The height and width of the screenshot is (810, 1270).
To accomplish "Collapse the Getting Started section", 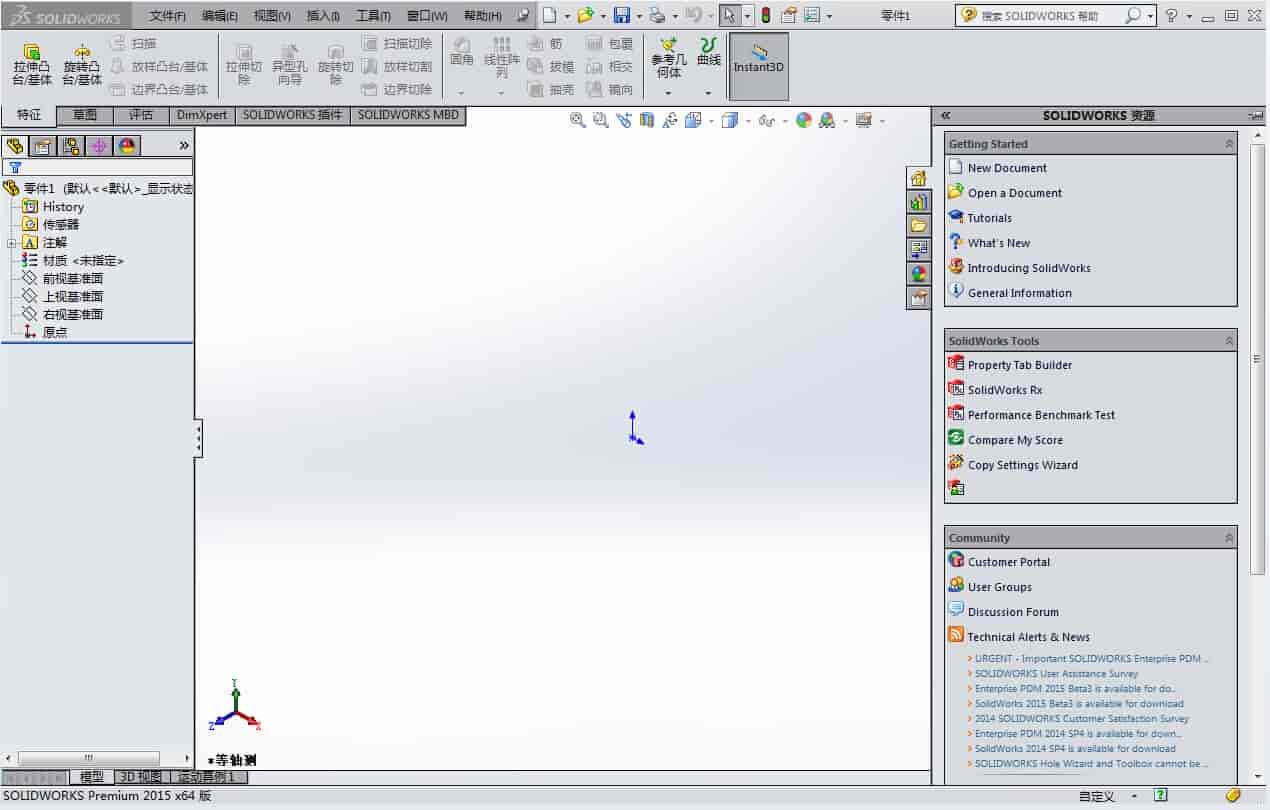I will 1229,143.
